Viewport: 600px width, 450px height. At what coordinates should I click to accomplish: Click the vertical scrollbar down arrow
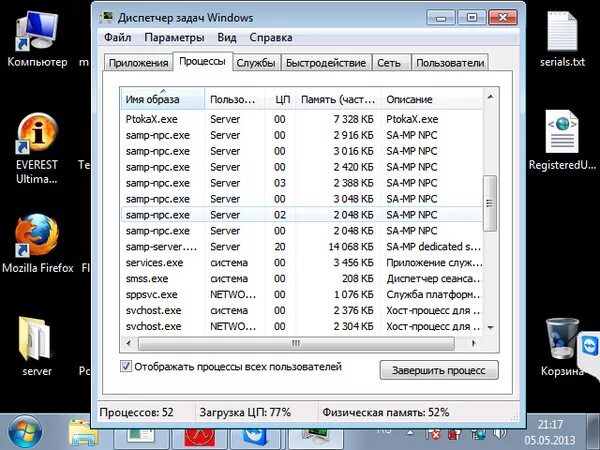[x=490, y=328]
